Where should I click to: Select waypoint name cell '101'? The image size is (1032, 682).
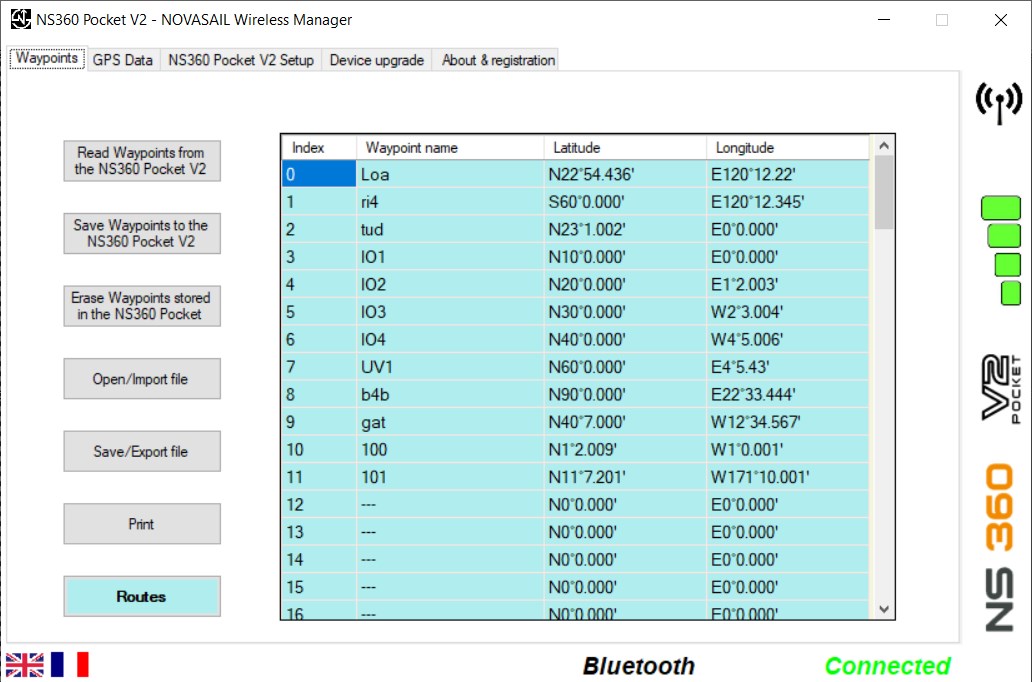(450, 477)
